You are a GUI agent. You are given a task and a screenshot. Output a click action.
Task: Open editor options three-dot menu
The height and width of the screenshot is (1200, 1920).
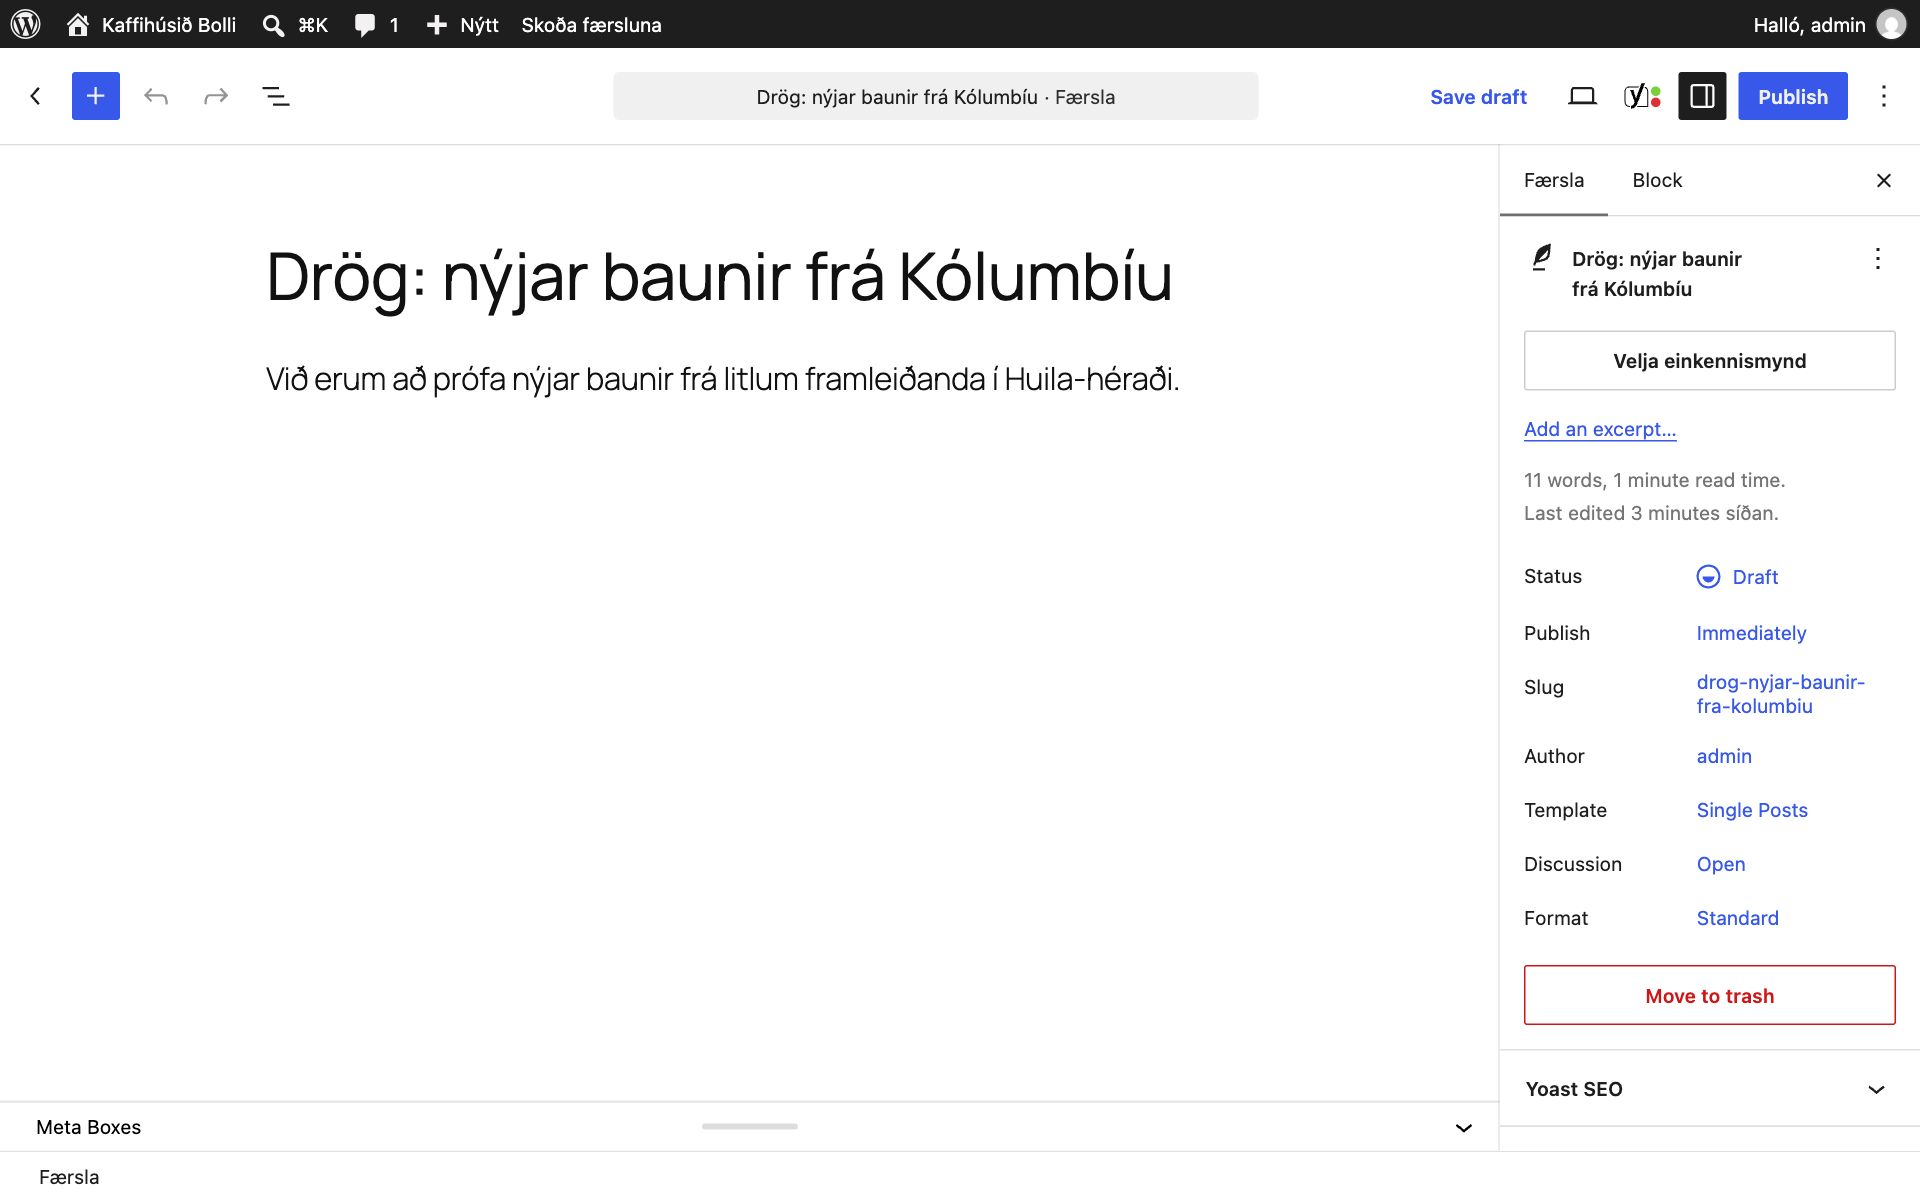[x=1884, y=96]
